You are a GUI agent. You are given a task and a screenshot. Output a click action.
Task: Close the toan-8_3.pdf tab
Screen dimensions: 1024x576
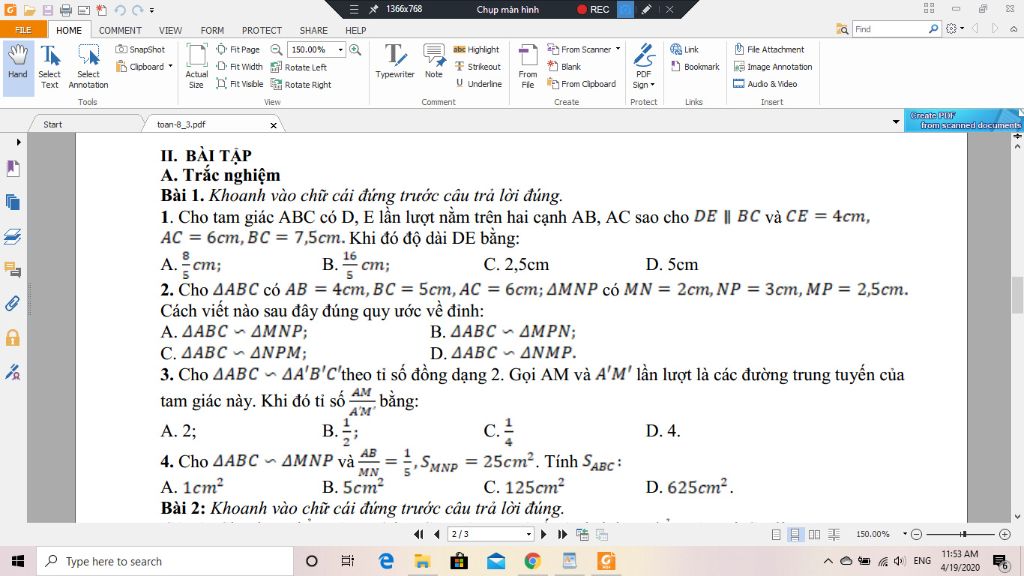coord(274,125)
